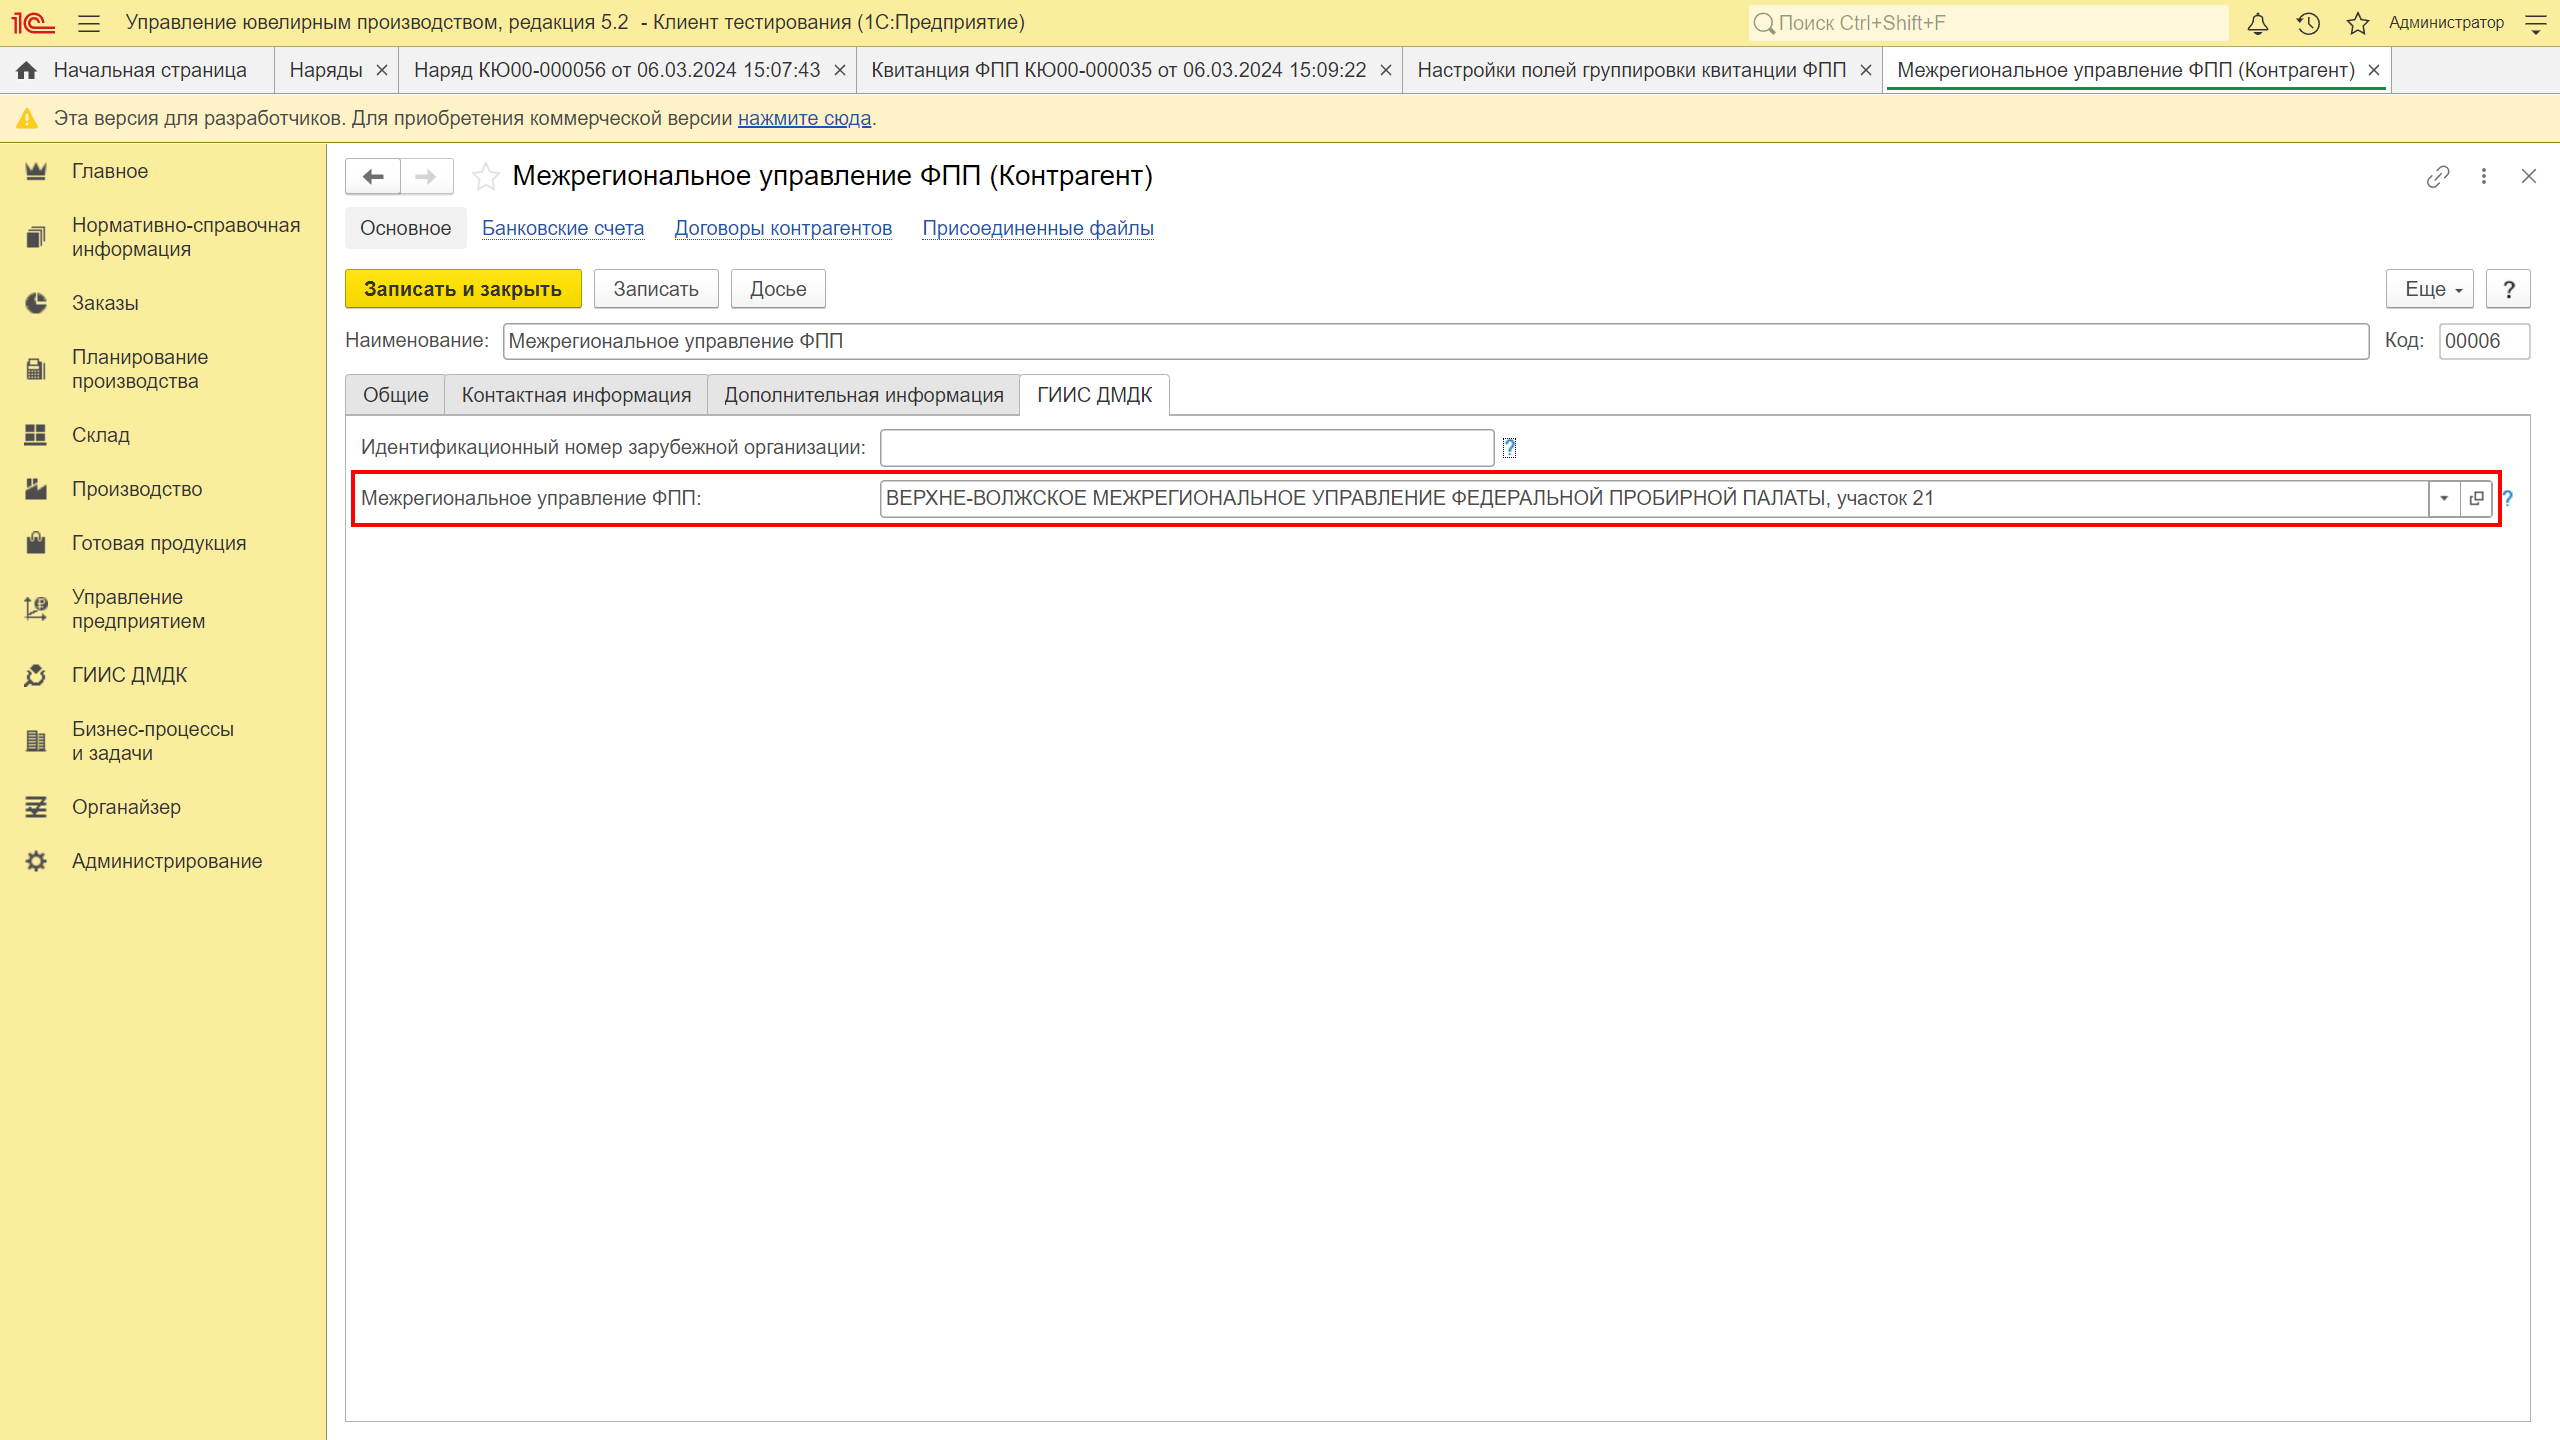
Task: Click the Досье button
Action: point(778,289)
